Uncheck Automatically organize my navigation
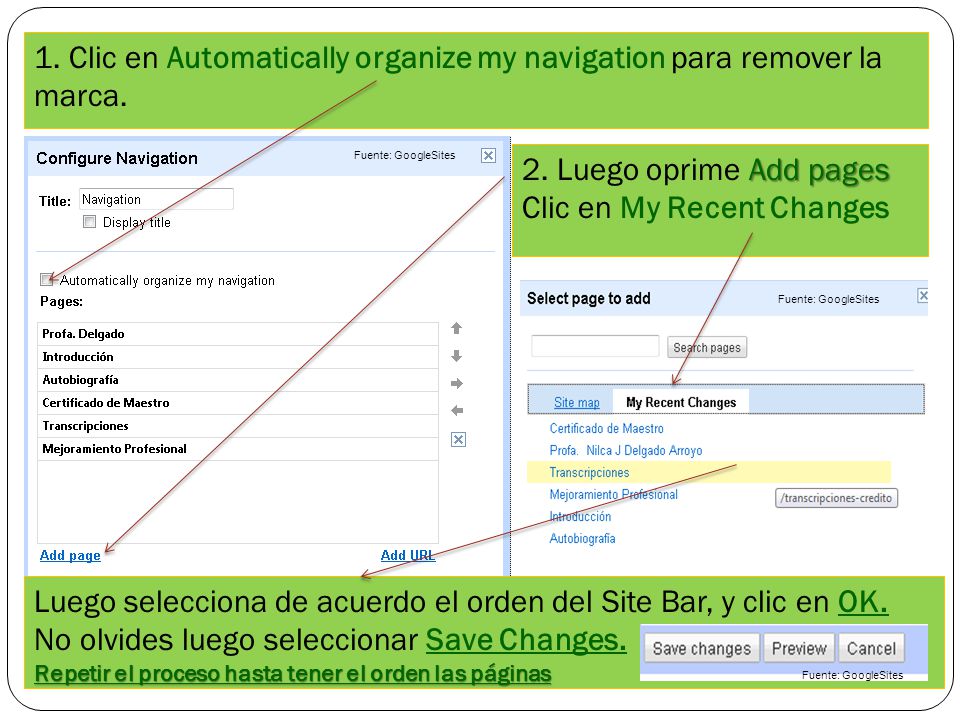The image size is (960, 720). pyautogui.click(x=47, y=280)
